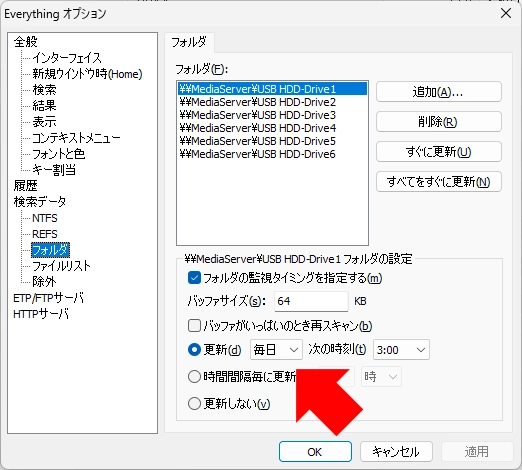This screenshot has width=522, height=470.
Task: Click the 削除(R) button
Action: (439, 122)
